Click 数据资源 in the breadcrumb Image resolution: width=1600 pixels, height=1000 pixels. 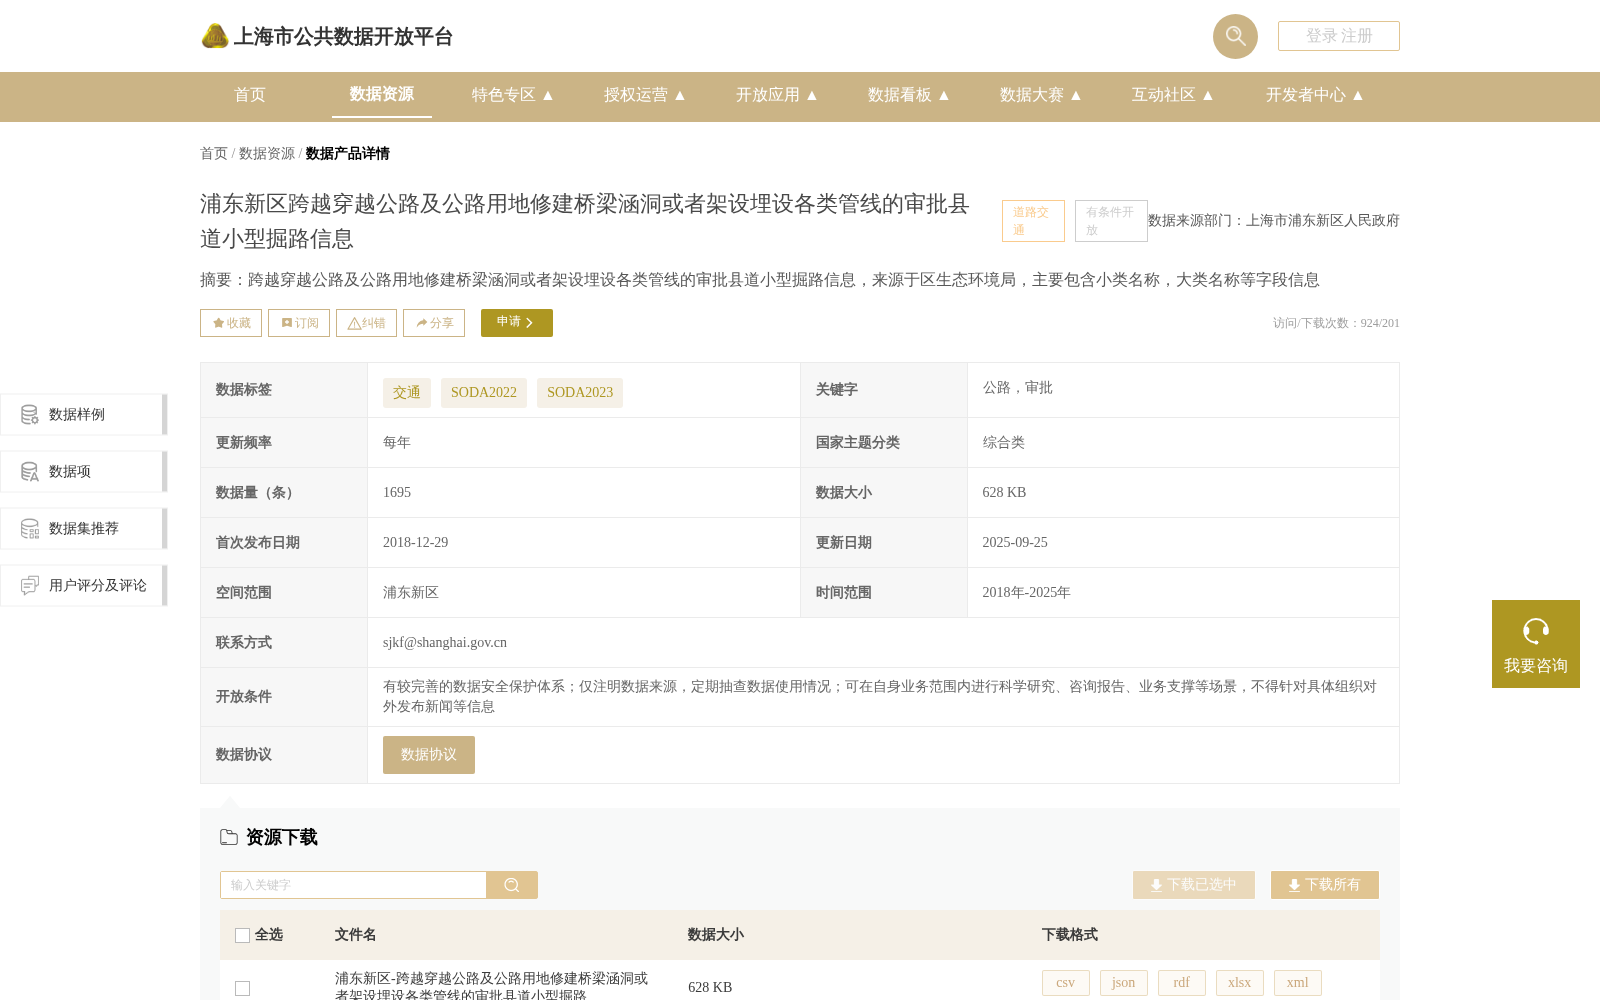point(267,153)
